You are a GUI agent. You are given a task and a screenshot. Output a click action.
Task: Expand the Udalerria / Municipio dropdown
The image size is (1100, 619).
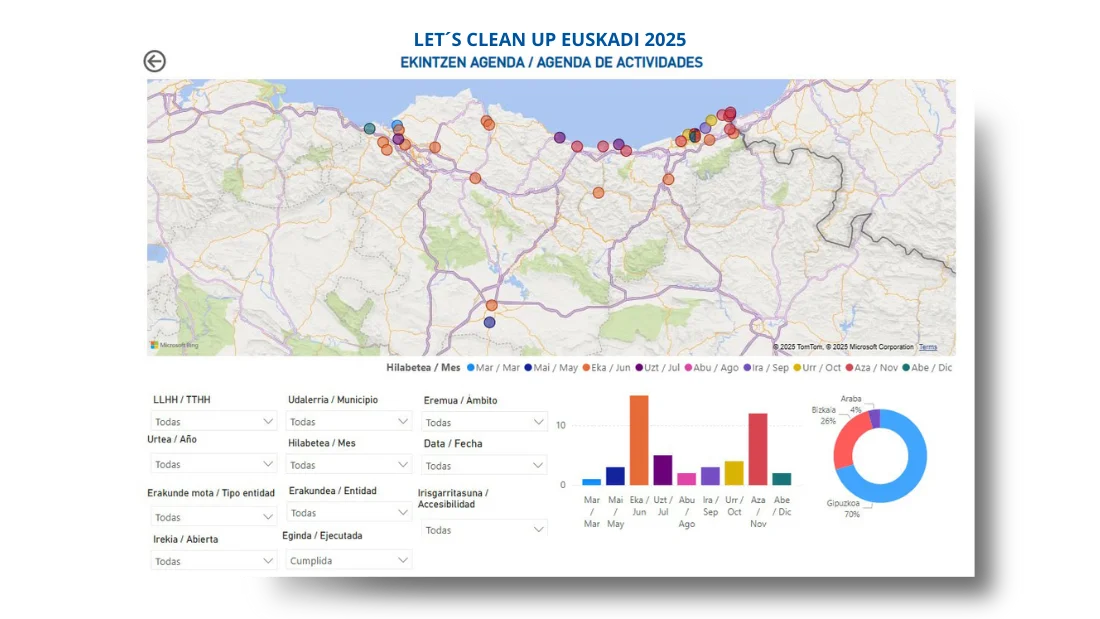[x=349, y=422]
